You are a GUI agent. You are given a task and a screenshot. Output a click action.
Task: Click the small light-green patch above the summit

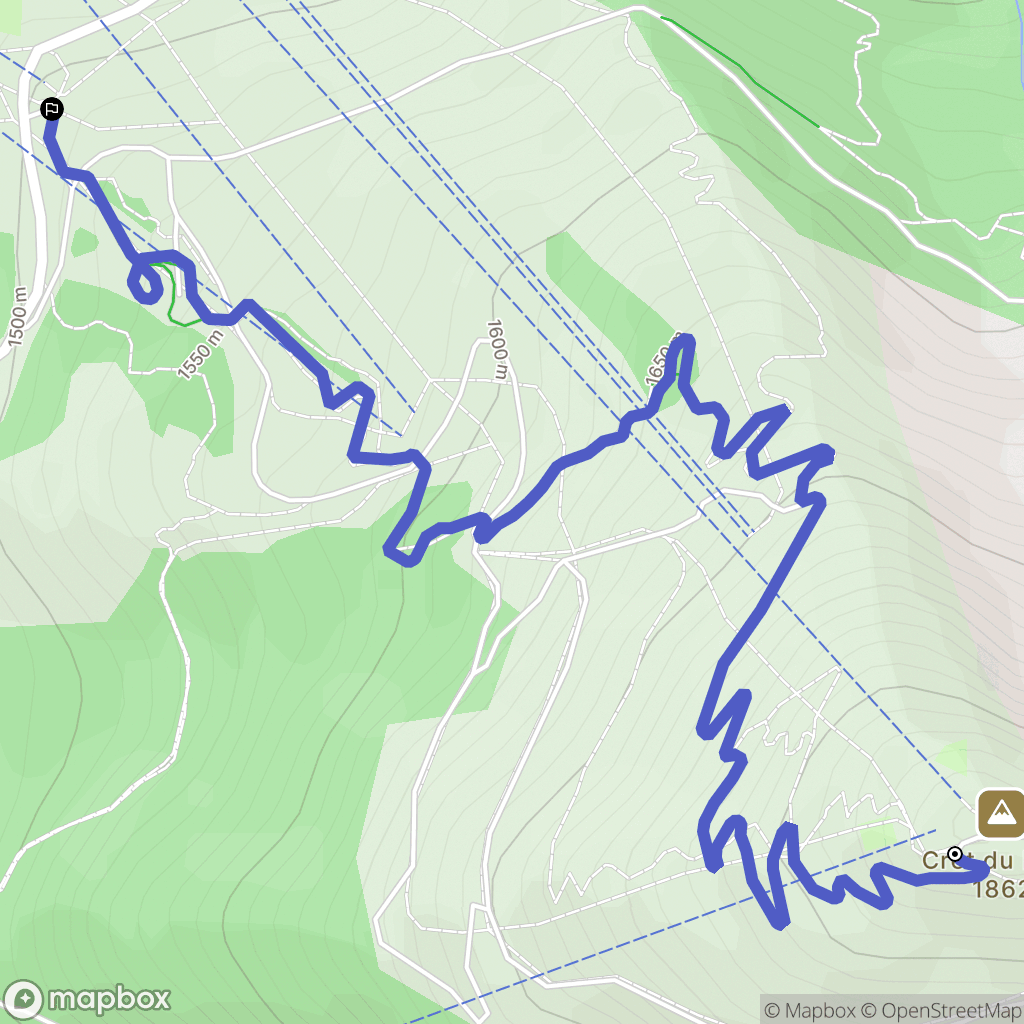[953, 758]
